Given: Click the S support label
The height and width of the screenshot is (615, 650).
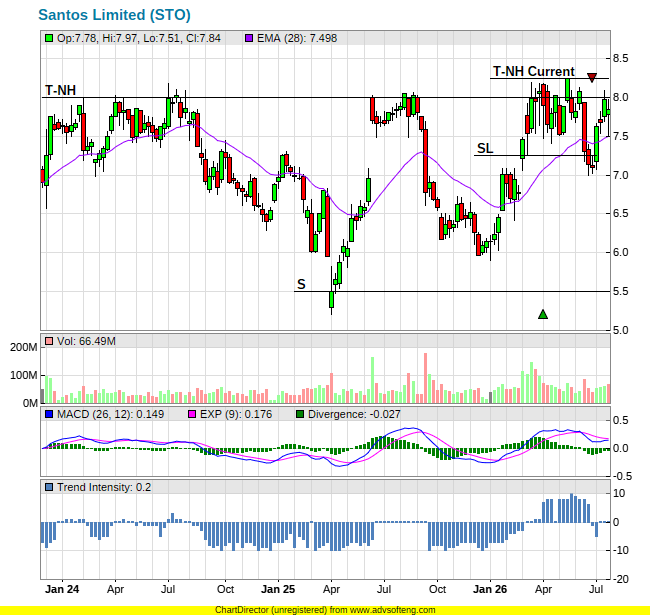Looking at the screenshot, I should pos(301,284).
